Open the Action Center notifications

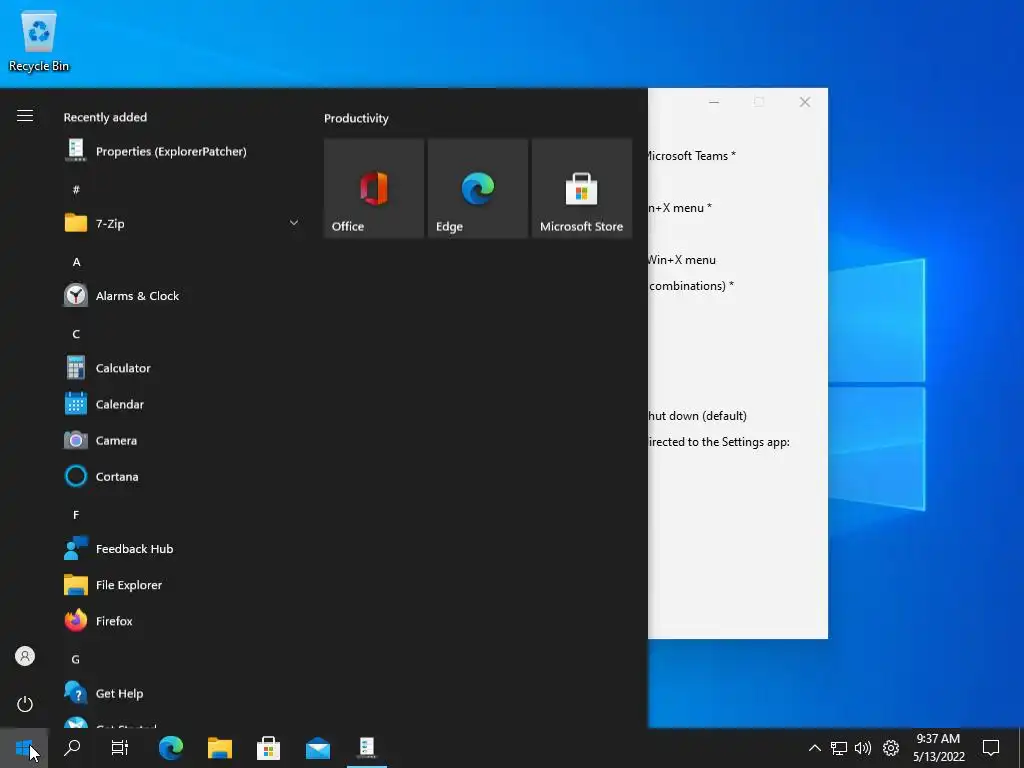point(991,748)
